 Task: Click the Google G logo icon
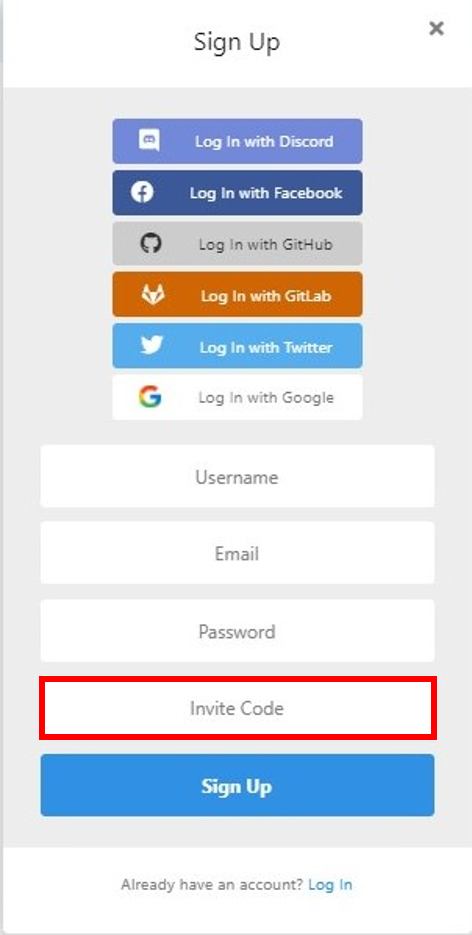pyautogui.click(x=150, y=397)
